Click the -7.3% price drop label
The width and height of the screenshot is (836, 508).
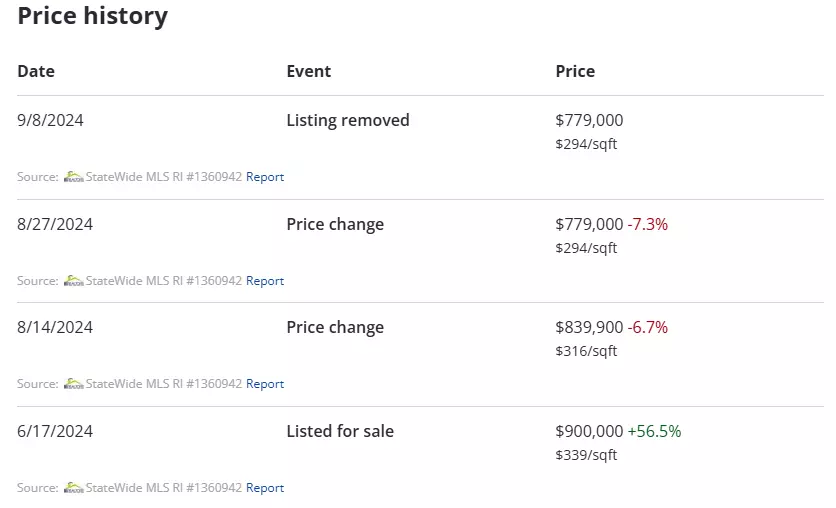tap(648, 224)
